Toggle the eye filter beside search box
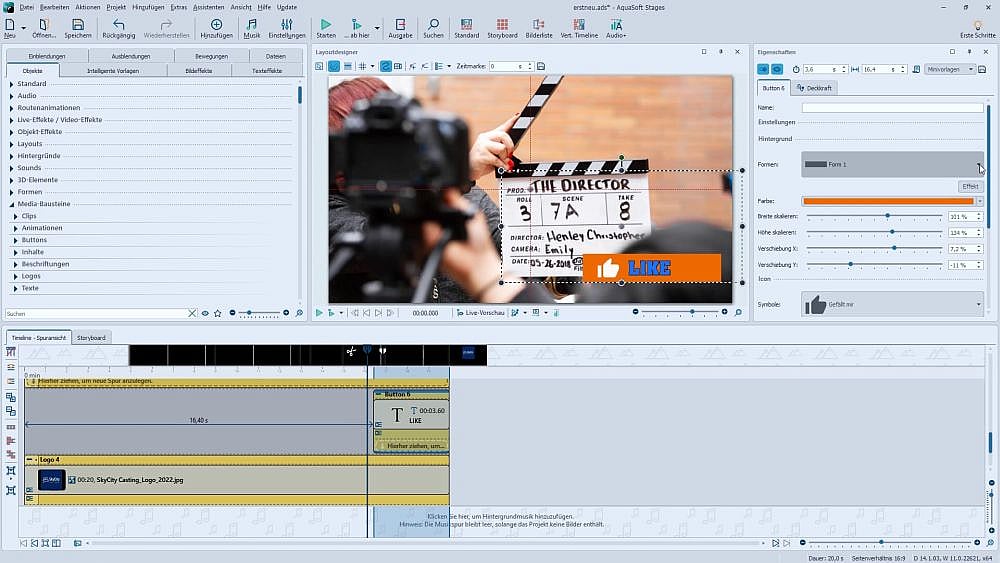 click(205, 313)
